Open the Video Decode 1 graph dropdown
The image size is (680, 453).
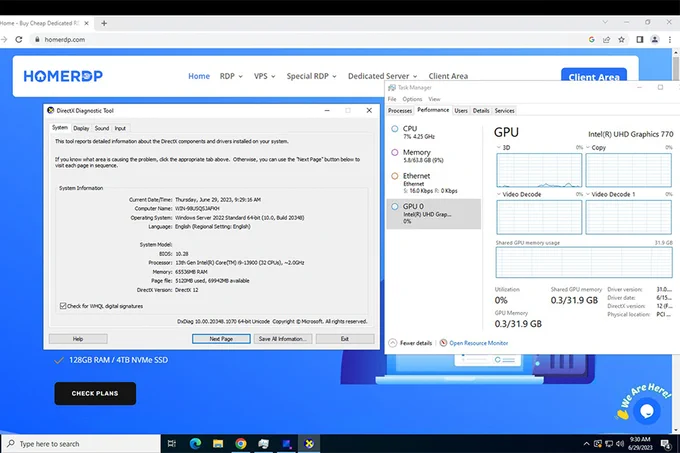tap(588, 194)
